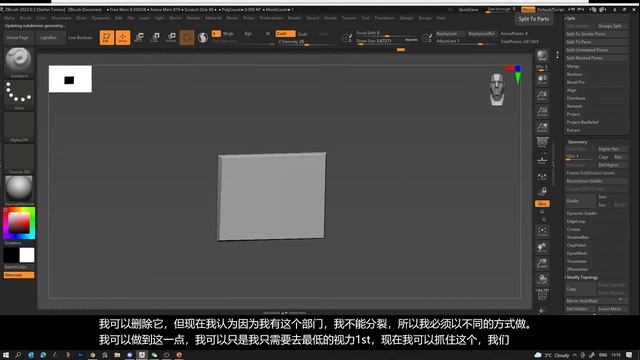Open the Material menu
Viewport: 640px width, 360px height.
tap(213, 18)
